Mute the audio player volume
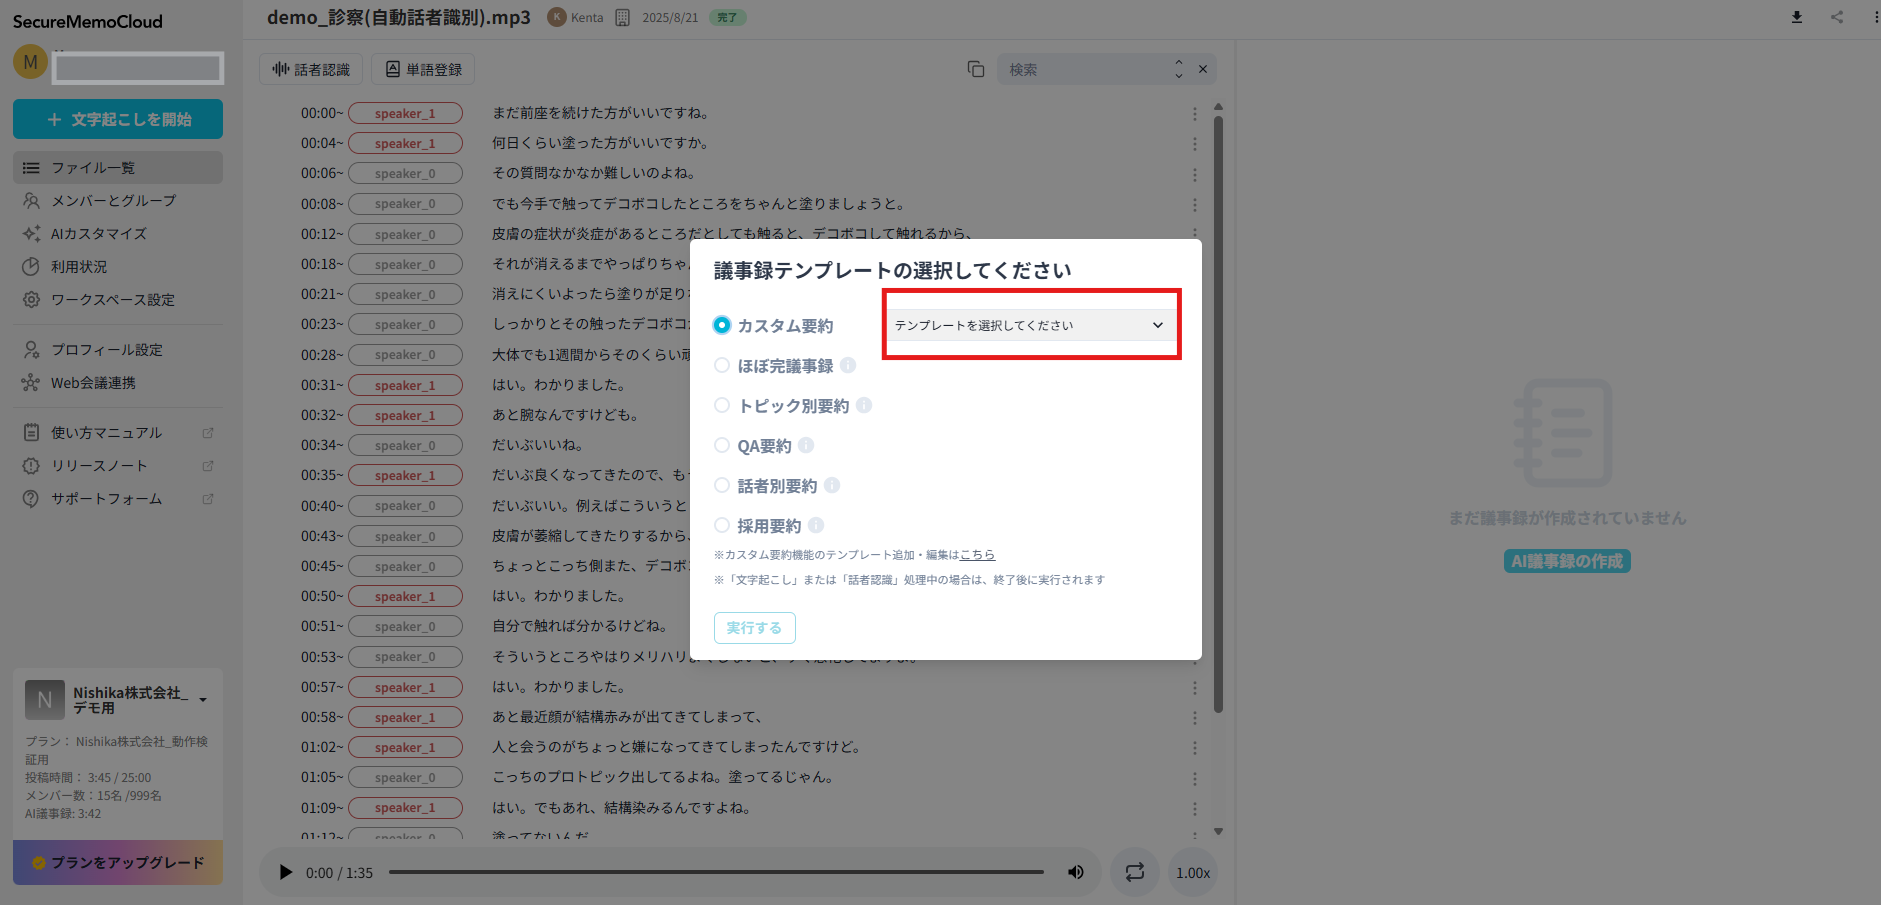The width and height of the screenshot is (1881, 905). (x=1075, y=872)
